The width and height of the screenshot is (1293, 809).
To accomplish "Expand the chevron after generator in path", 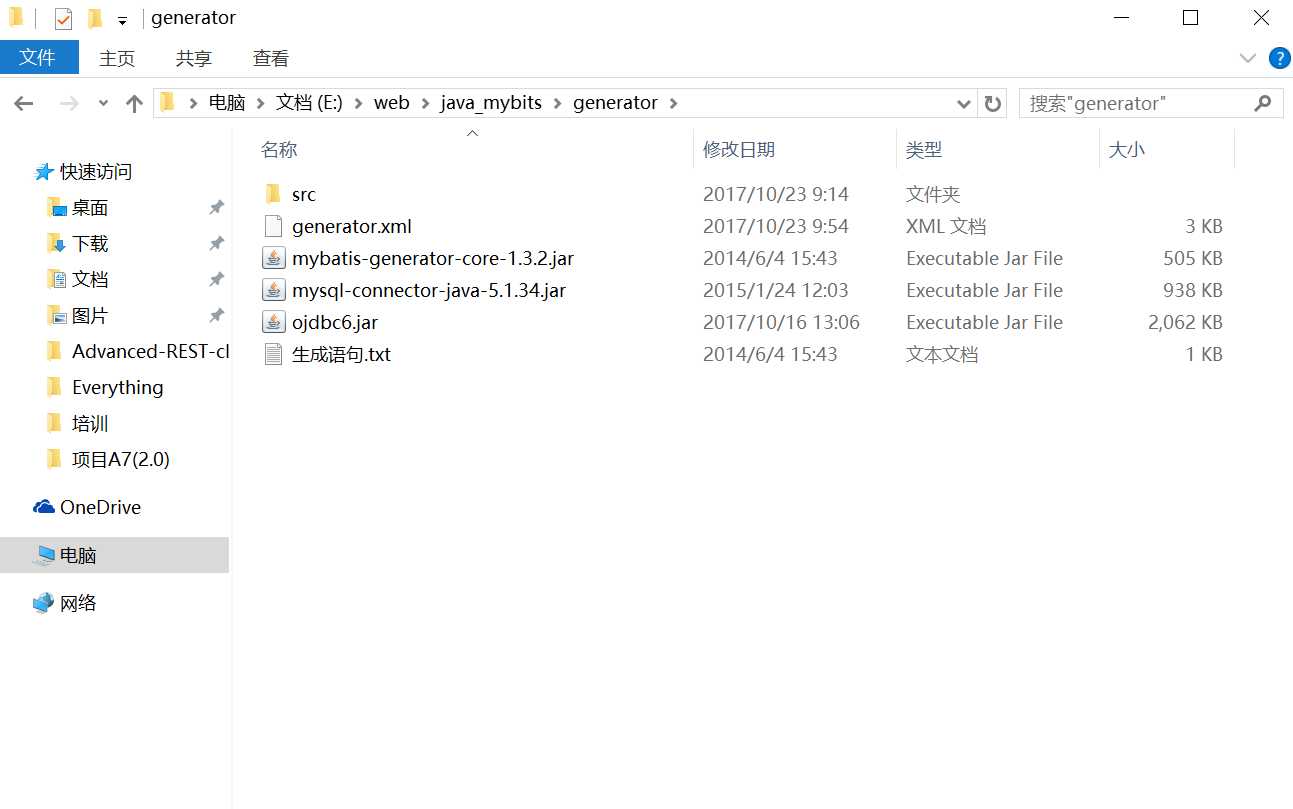I will point(673,103).
